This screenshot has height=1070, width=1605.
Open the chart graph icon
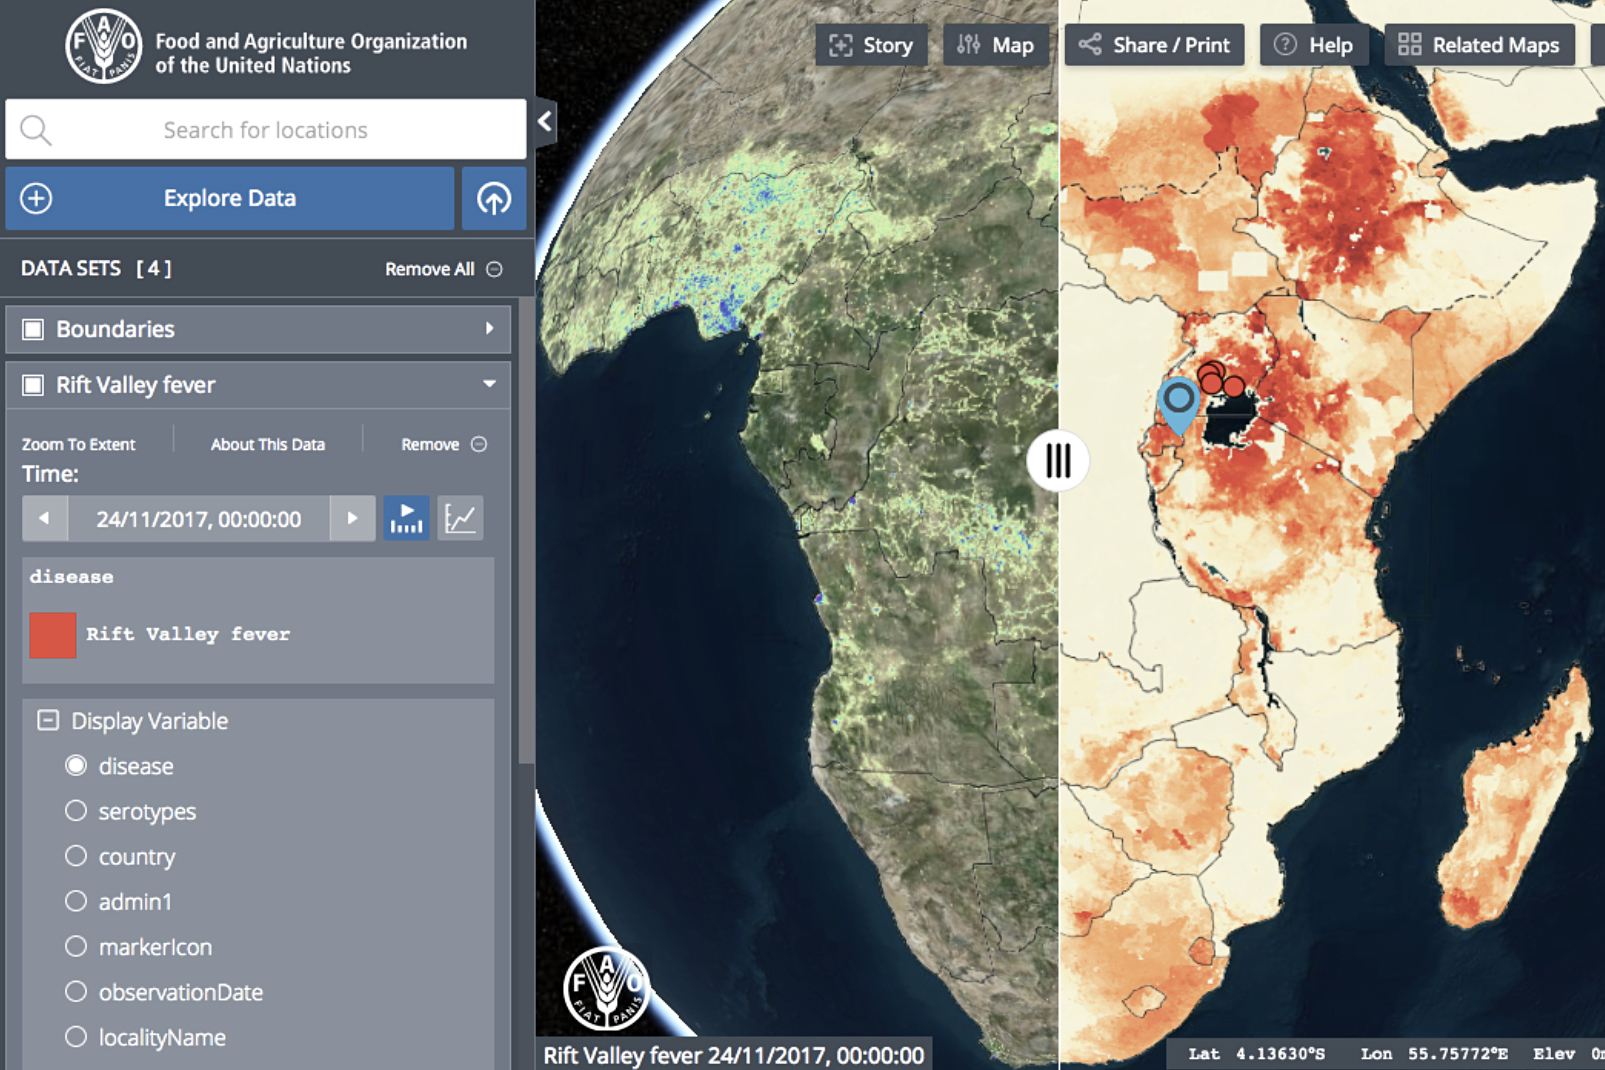(x=460, y=518)
